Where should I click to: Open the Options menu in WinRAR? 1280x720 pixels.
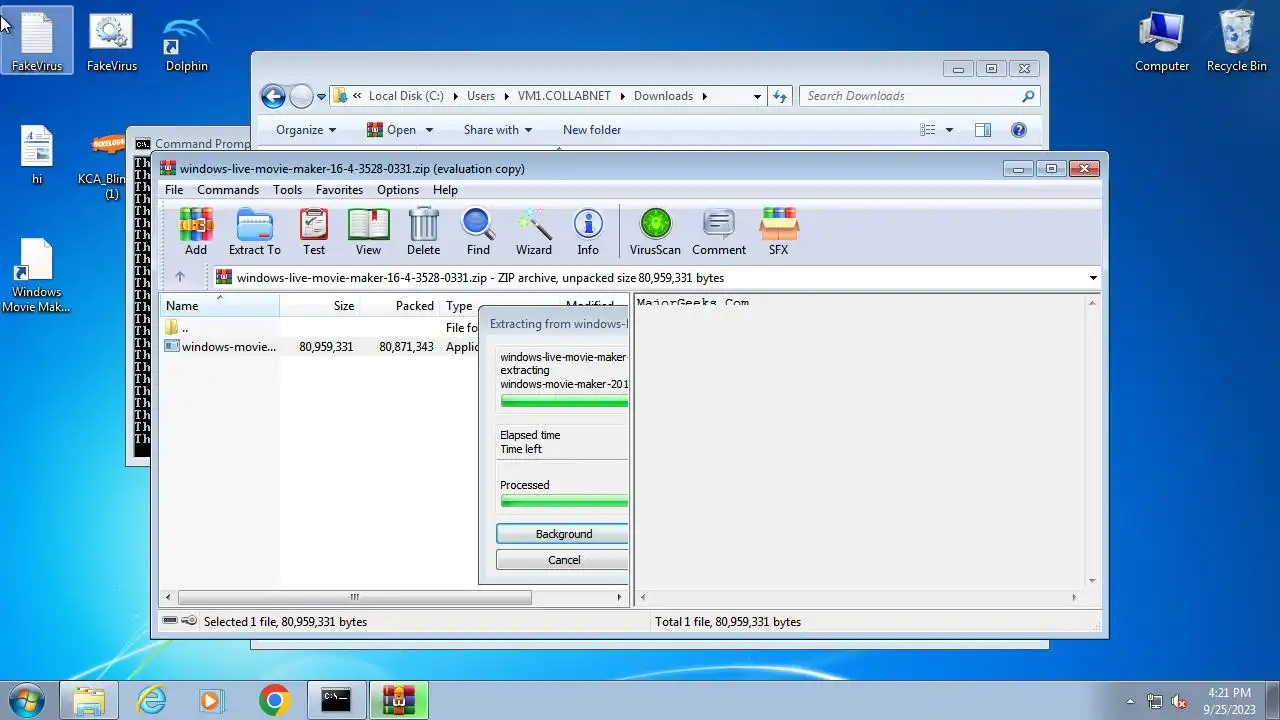point(398,190)
